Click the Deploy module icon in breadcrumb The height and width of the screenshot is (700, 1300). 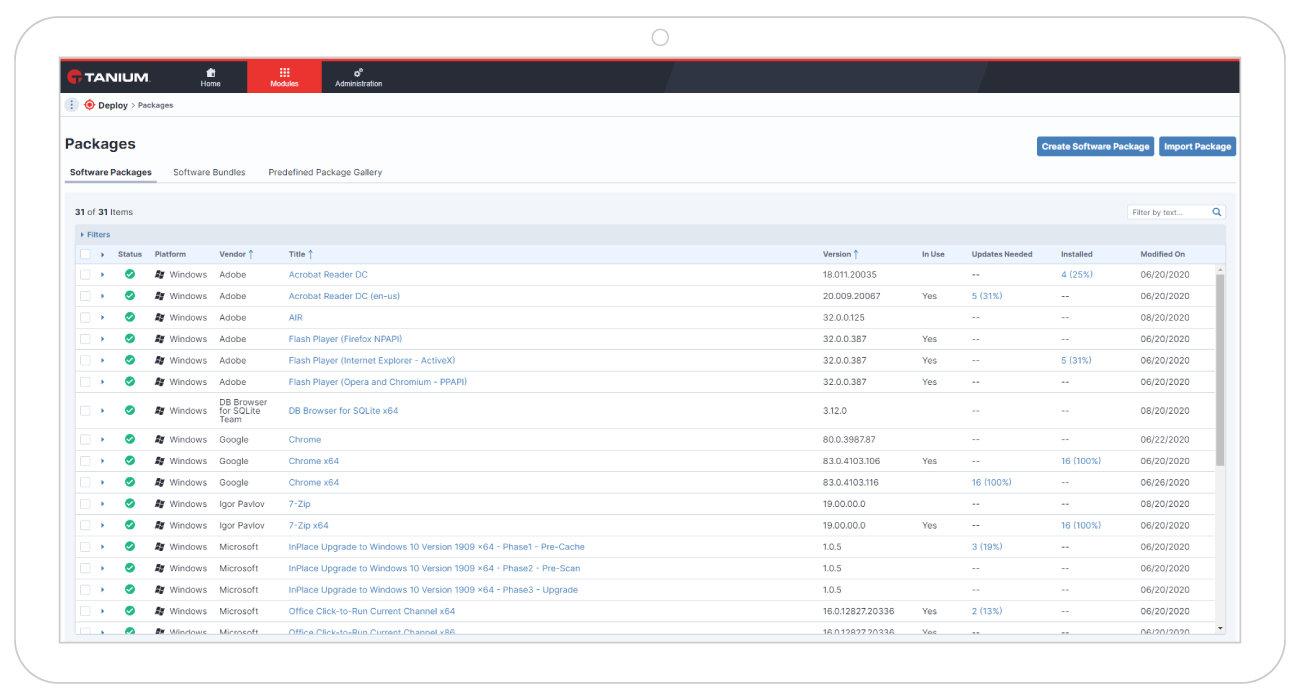(89, 105)
